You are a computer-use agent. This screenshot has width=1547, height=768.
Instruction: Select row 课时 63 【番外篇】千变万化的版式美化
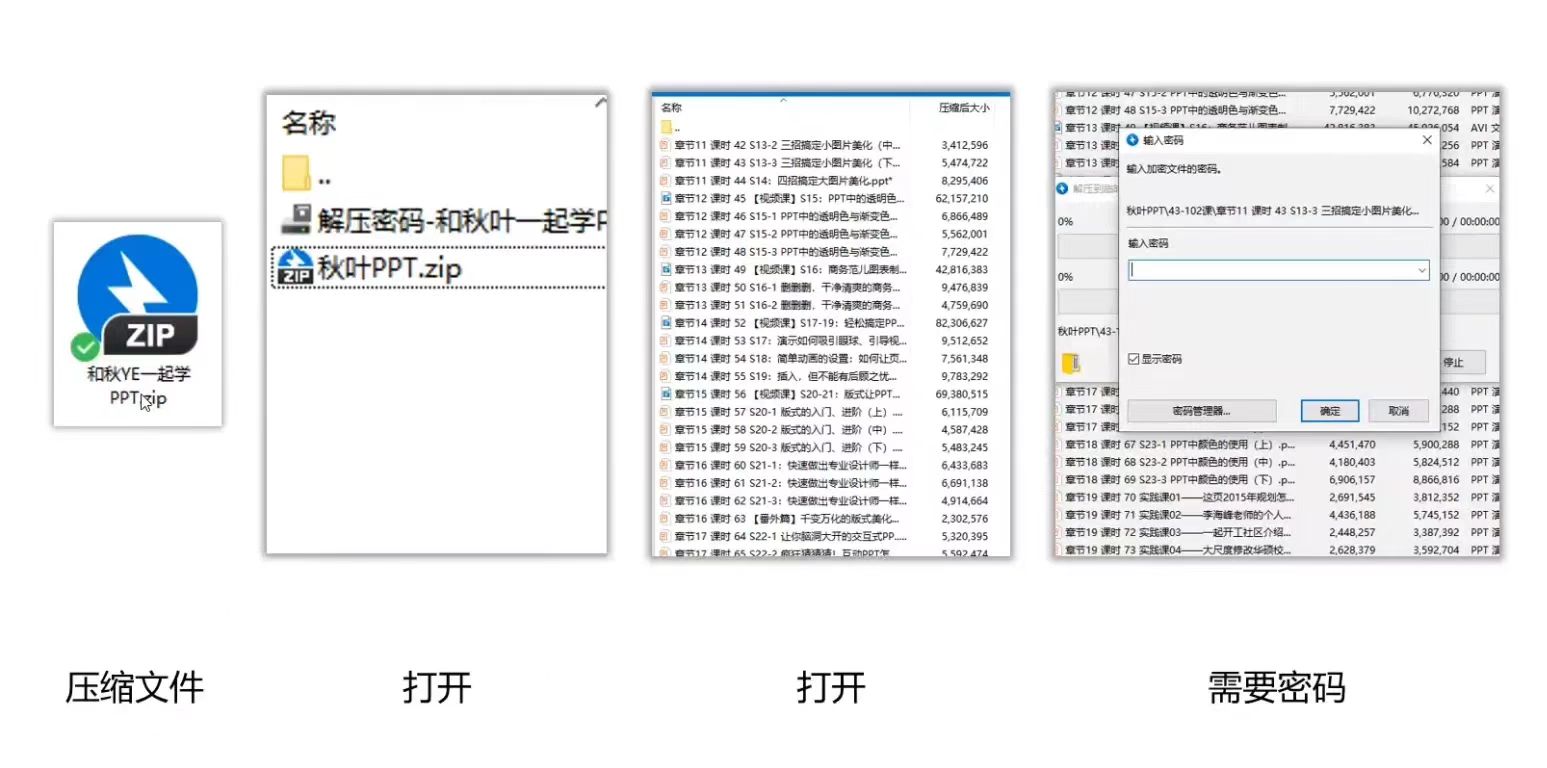click(x=790, y=519)
